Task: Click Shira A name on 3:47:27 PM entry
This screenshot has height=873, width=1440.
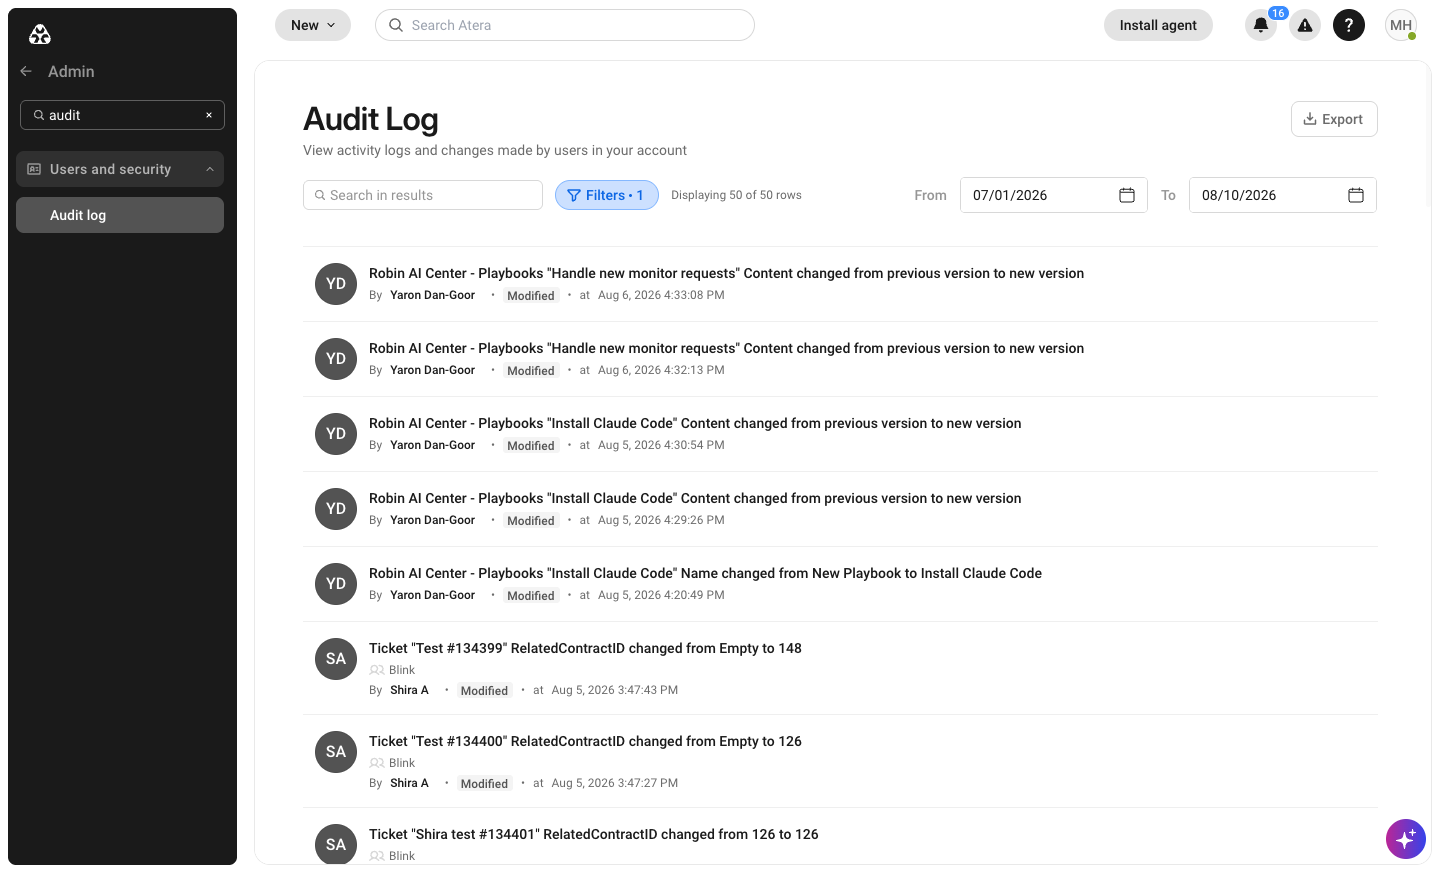Action: 409,783
